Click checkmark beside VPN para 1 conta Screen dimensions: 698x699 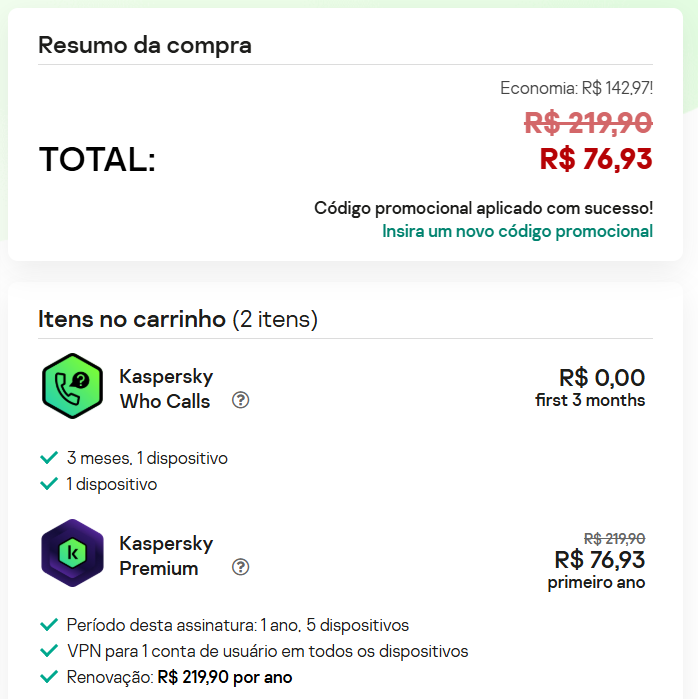49,651
